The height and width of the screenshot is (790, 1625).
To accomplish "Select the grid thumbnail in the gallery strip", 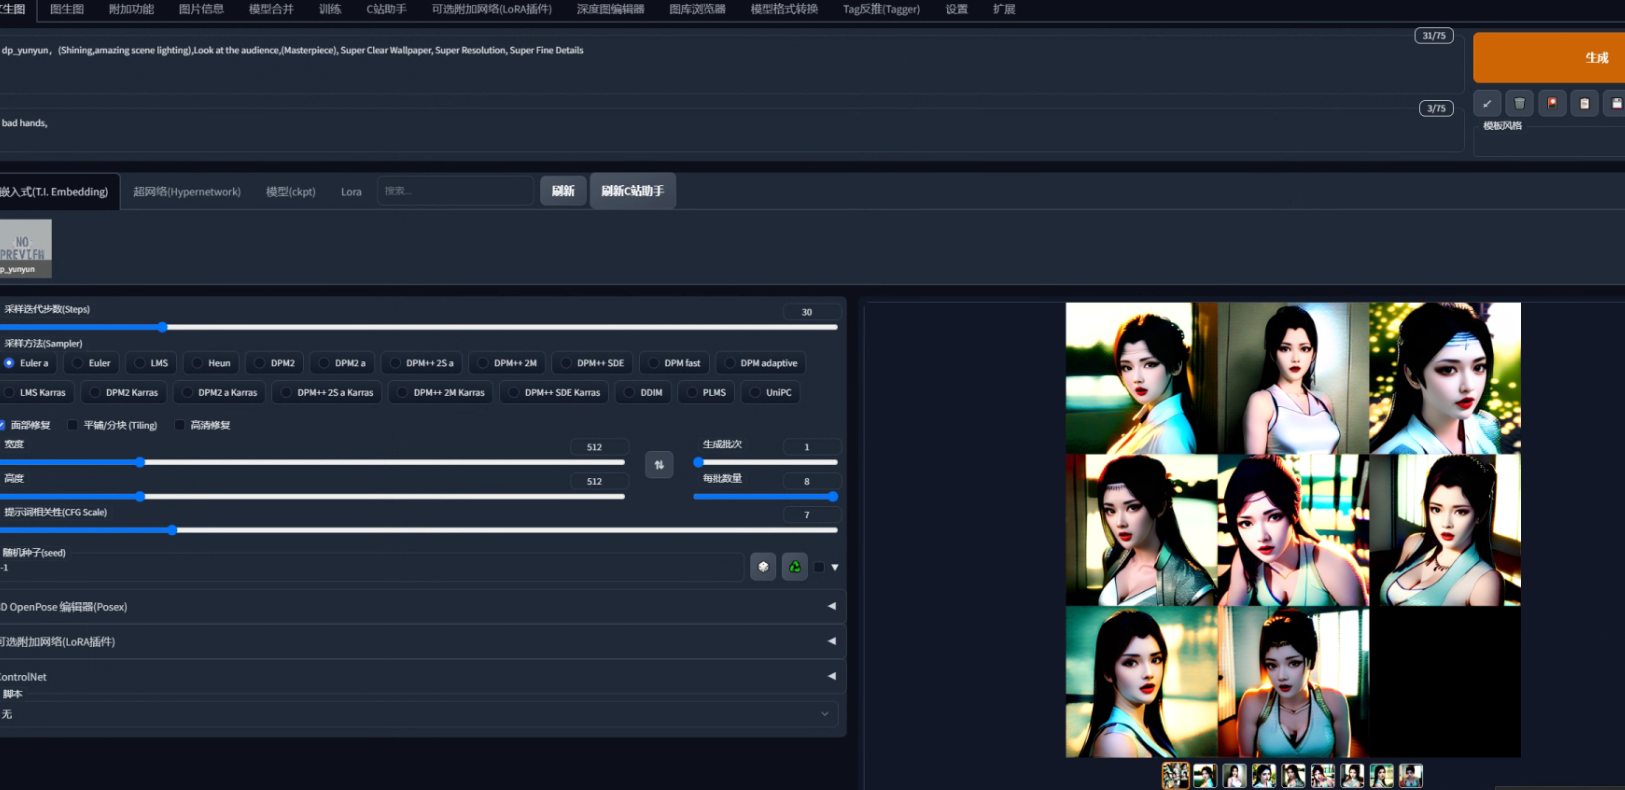I will pos(1175,775).
